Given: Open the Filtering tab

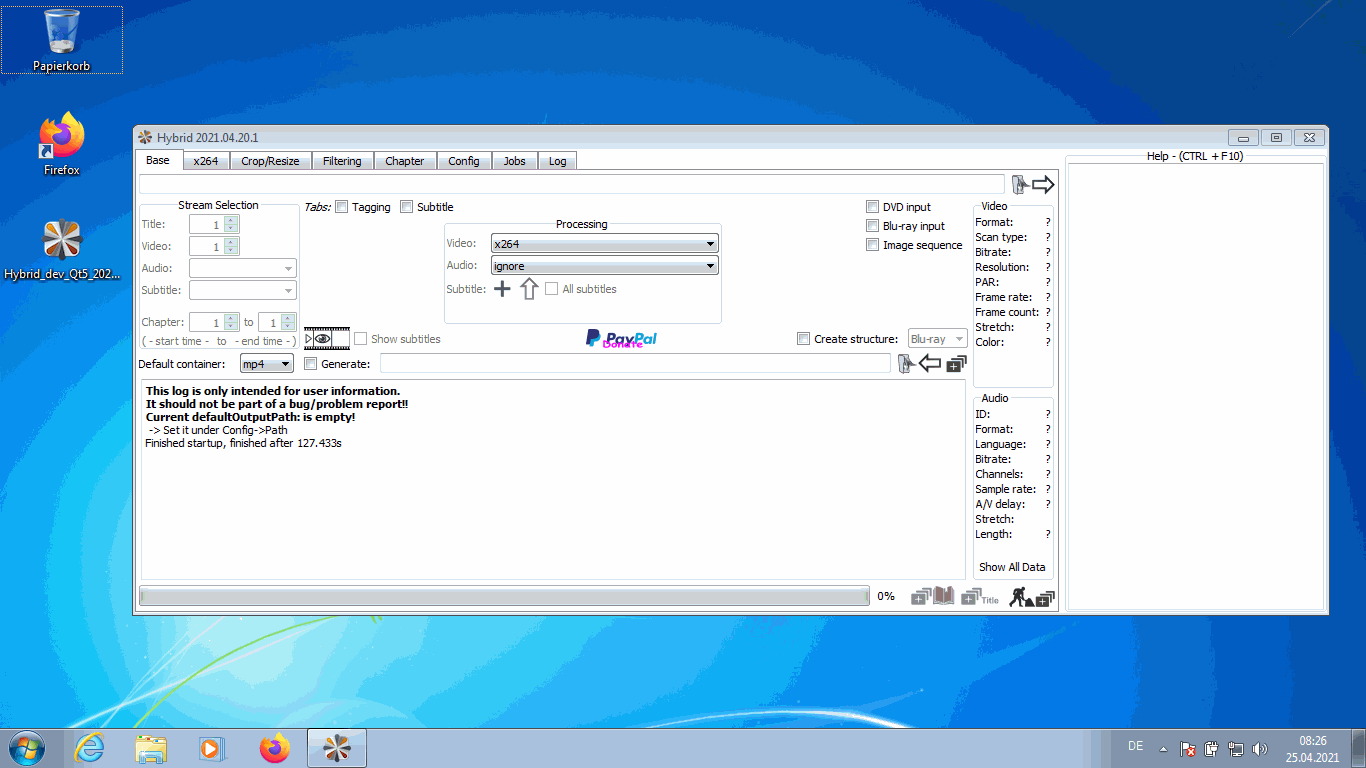Looking at the screenshot, I should click(x=342, y=161).
